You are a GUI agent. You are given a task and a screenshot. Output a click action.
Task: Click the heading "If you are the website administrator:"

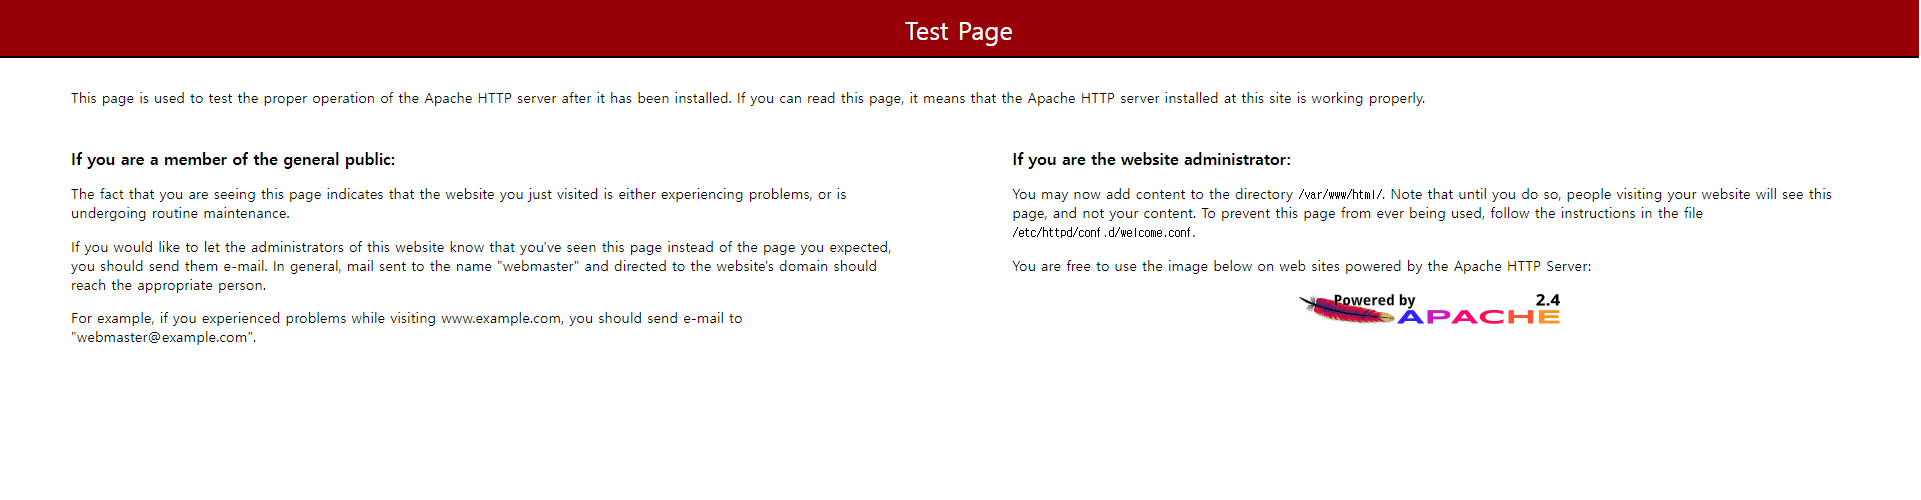pyautogui.click(x=1151, y=160)
